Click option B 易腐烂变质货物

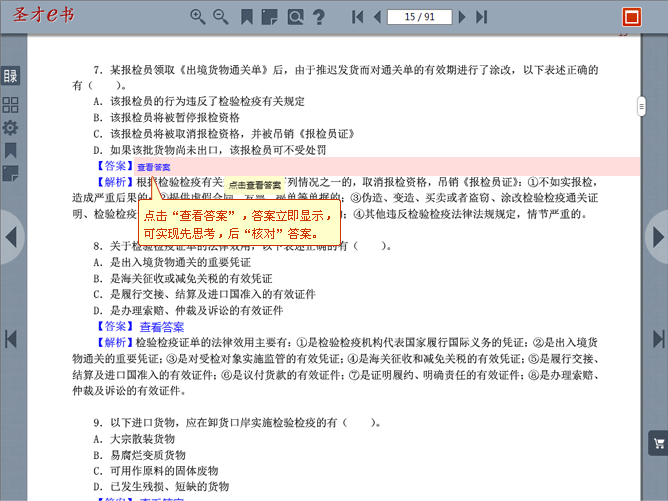(x=139, y=455)
